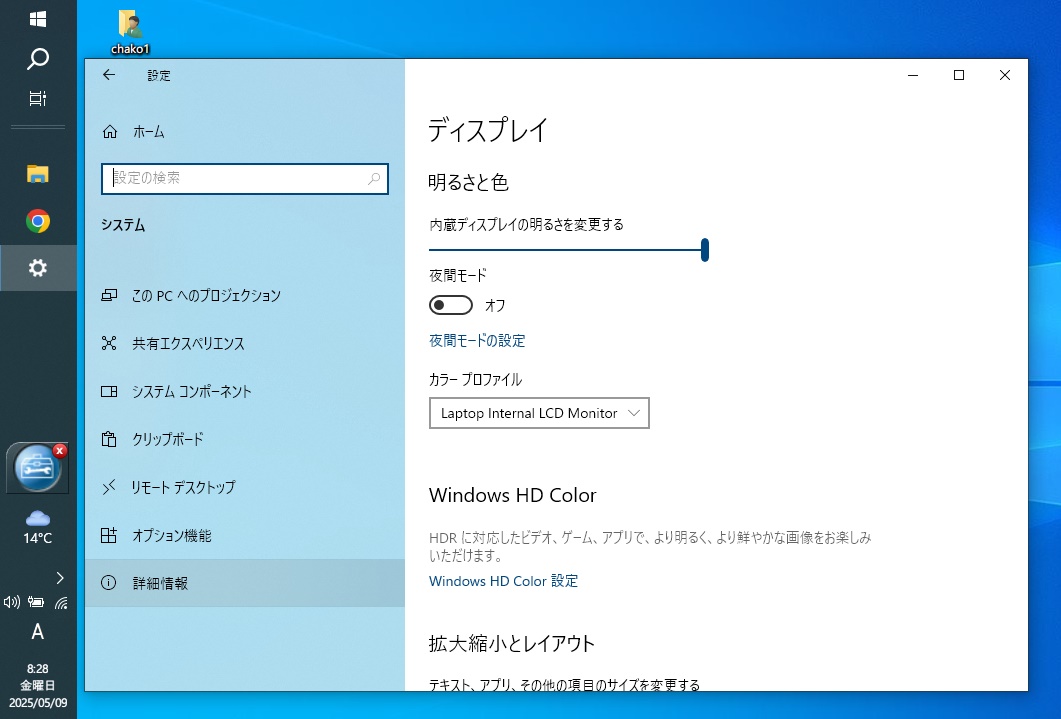The height and width of the screenshot is (719, 1061).
Task: Open クリップボード settings
Action: point(245,440)
